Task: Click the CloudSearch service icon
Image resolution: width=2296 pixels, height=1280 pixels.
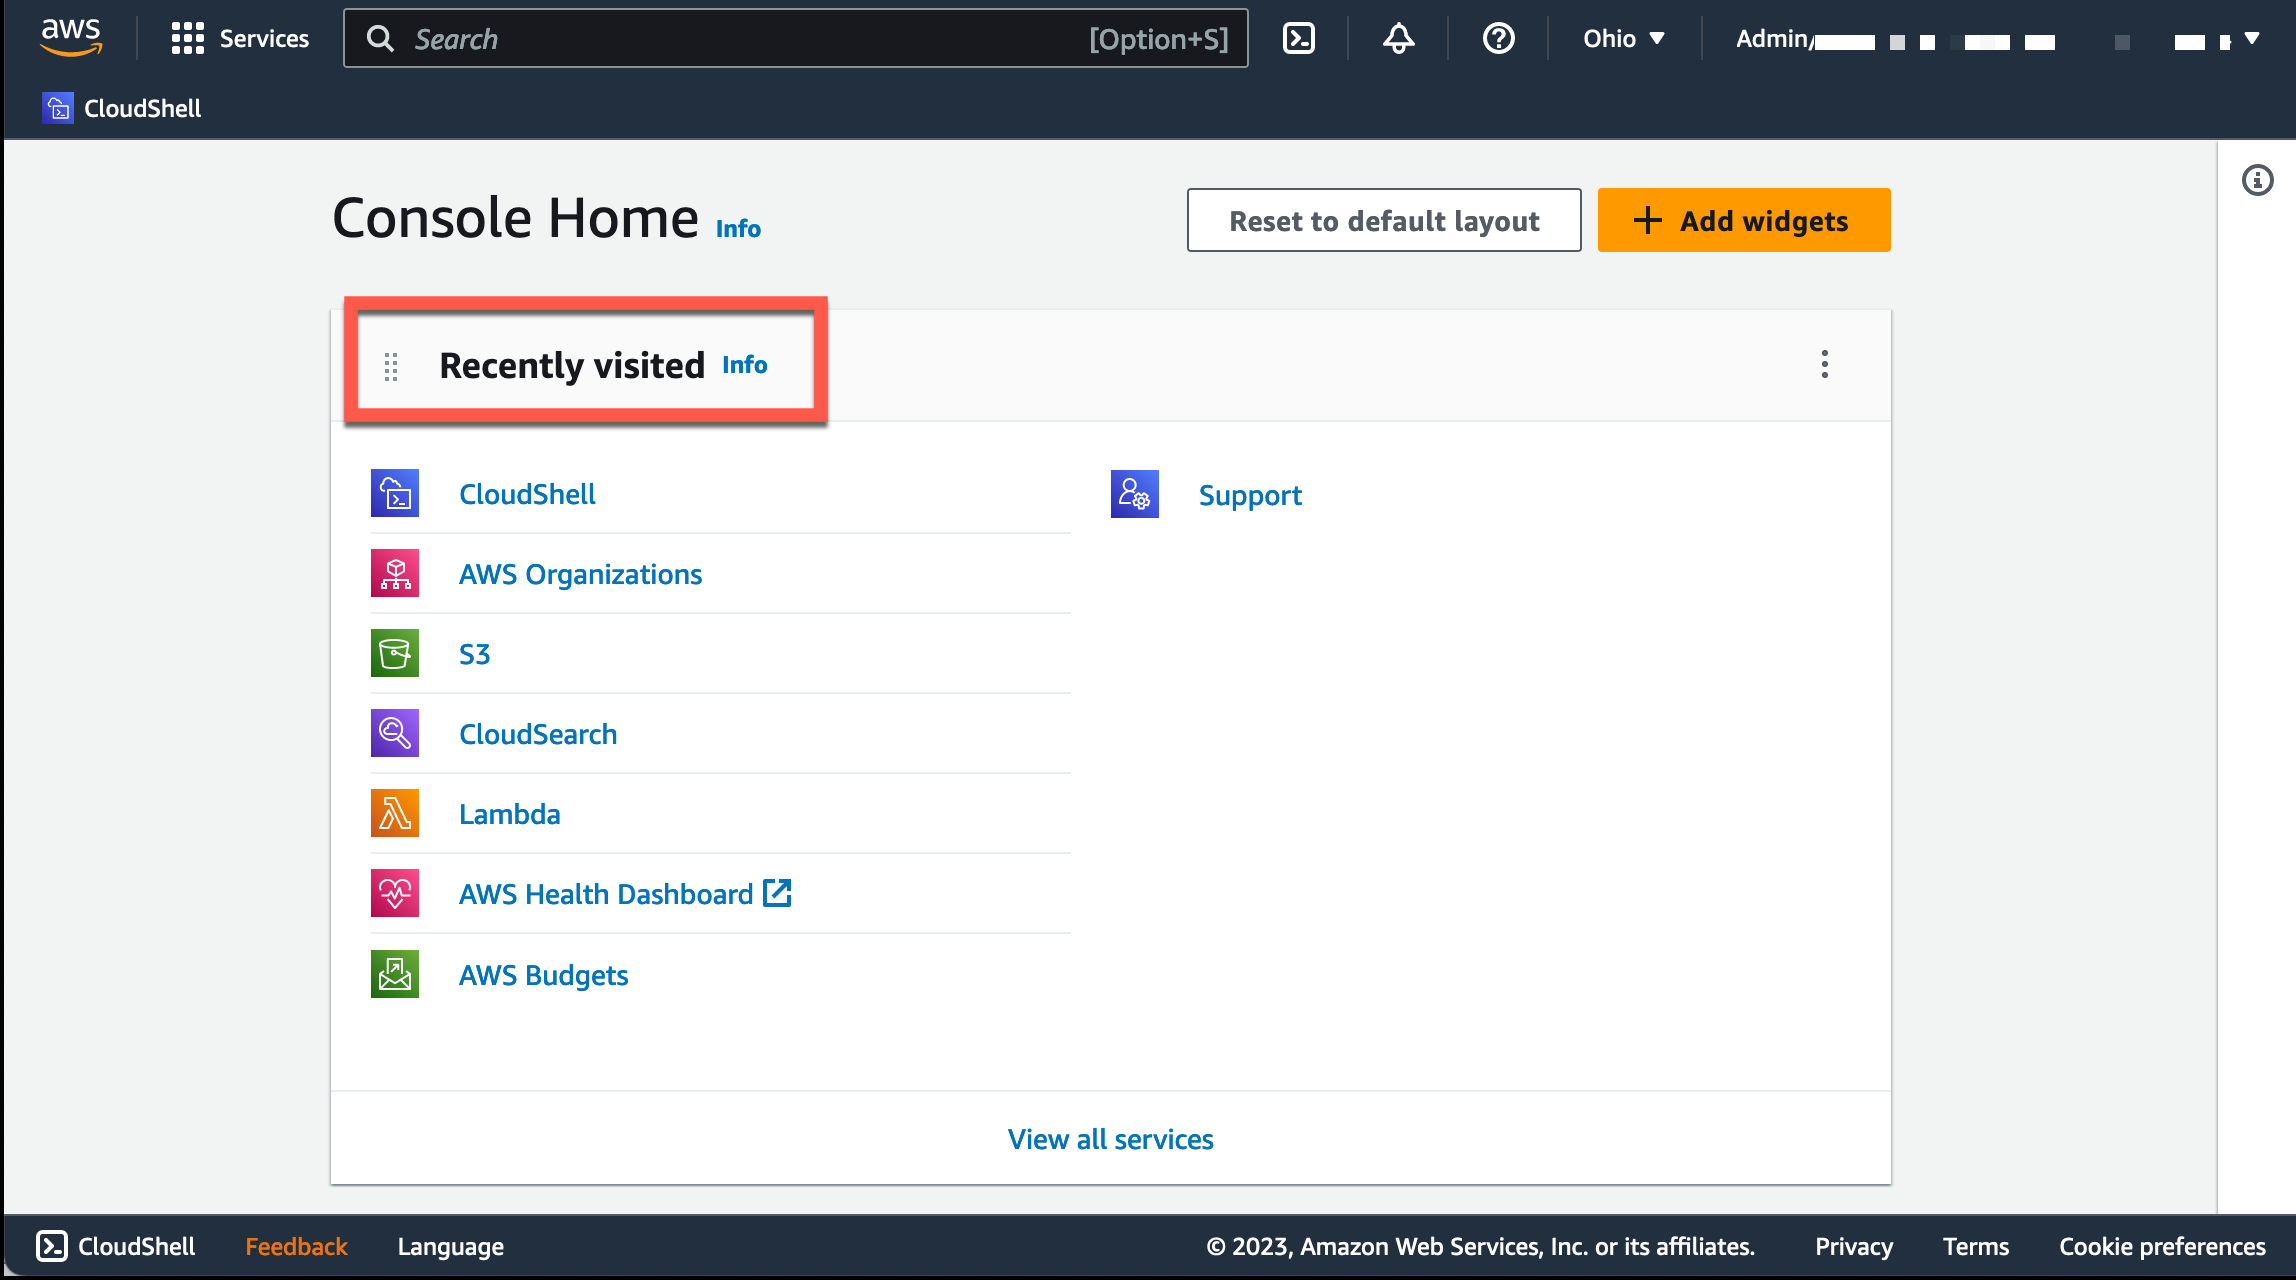Action: click(394, 733)
